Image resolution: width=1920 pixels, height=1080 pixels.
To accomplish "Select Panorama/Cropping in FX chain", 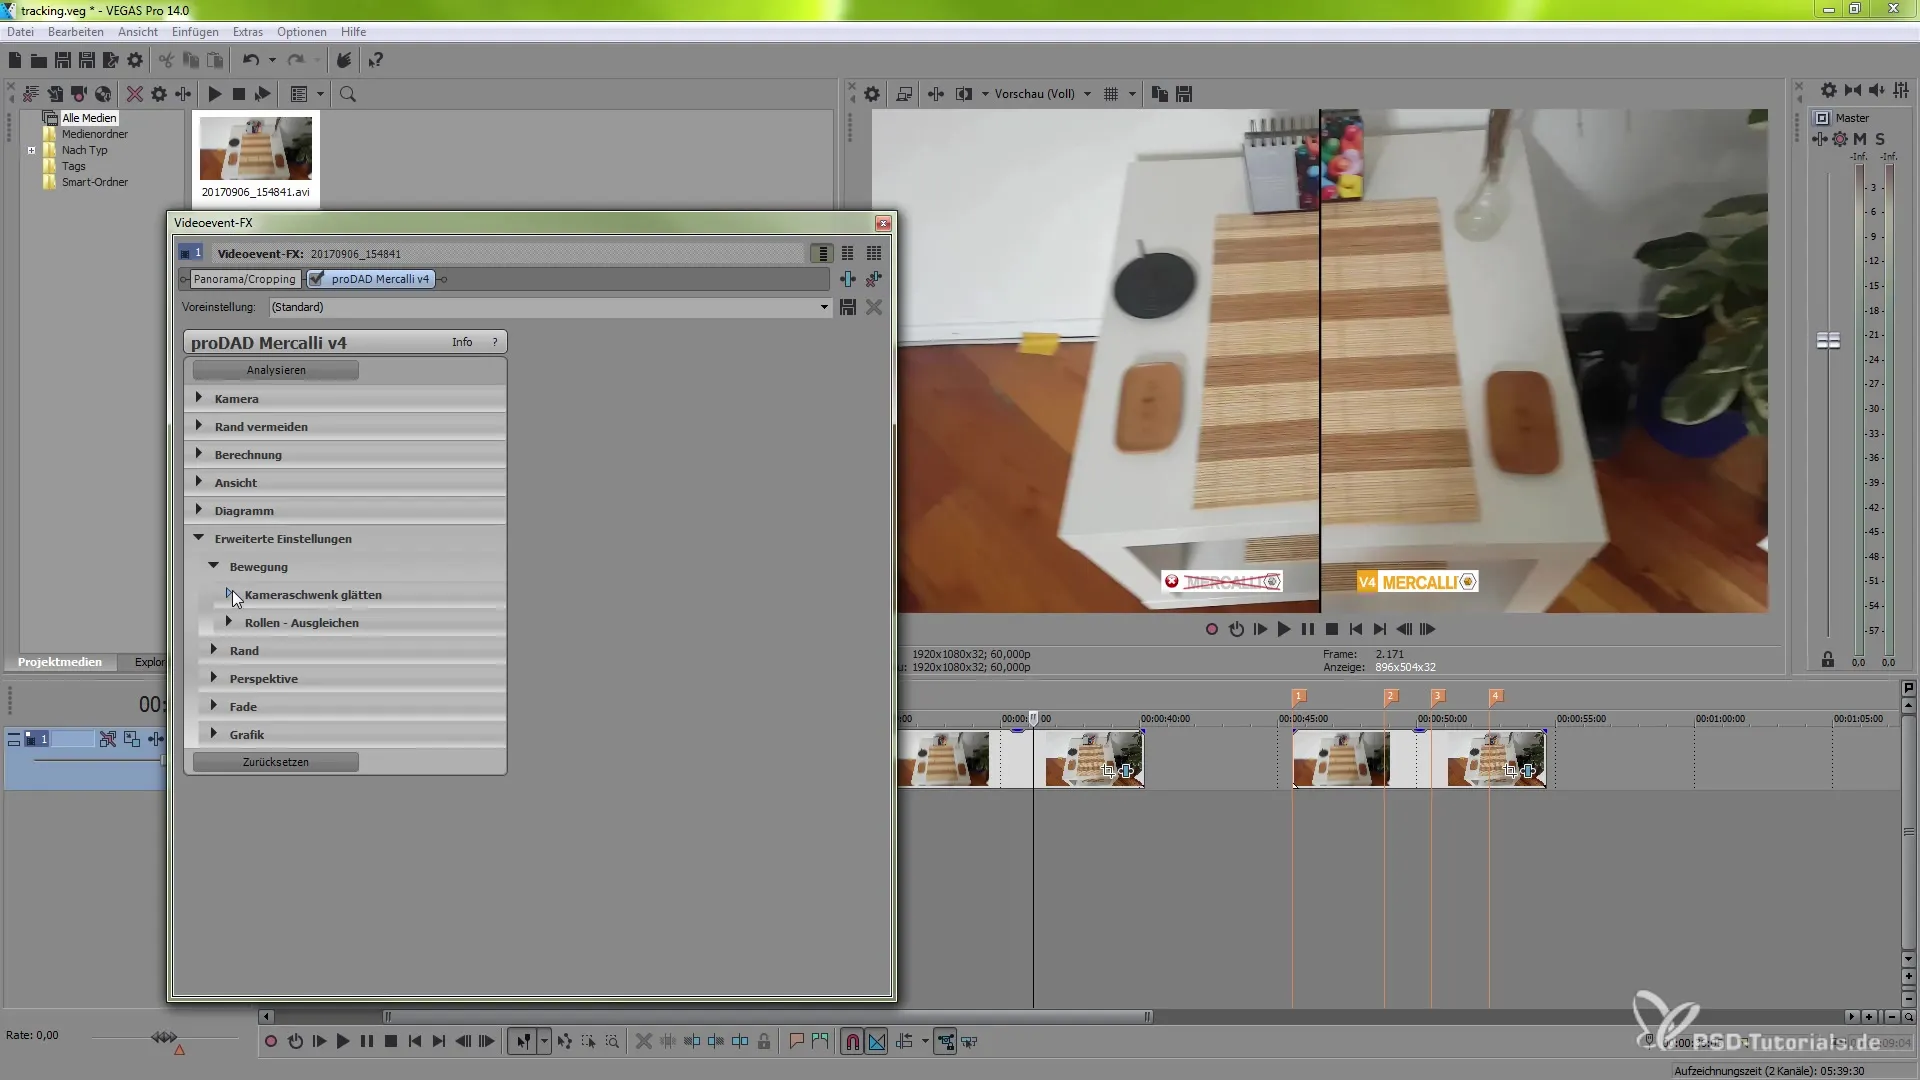I will click(x=245, y=279).
